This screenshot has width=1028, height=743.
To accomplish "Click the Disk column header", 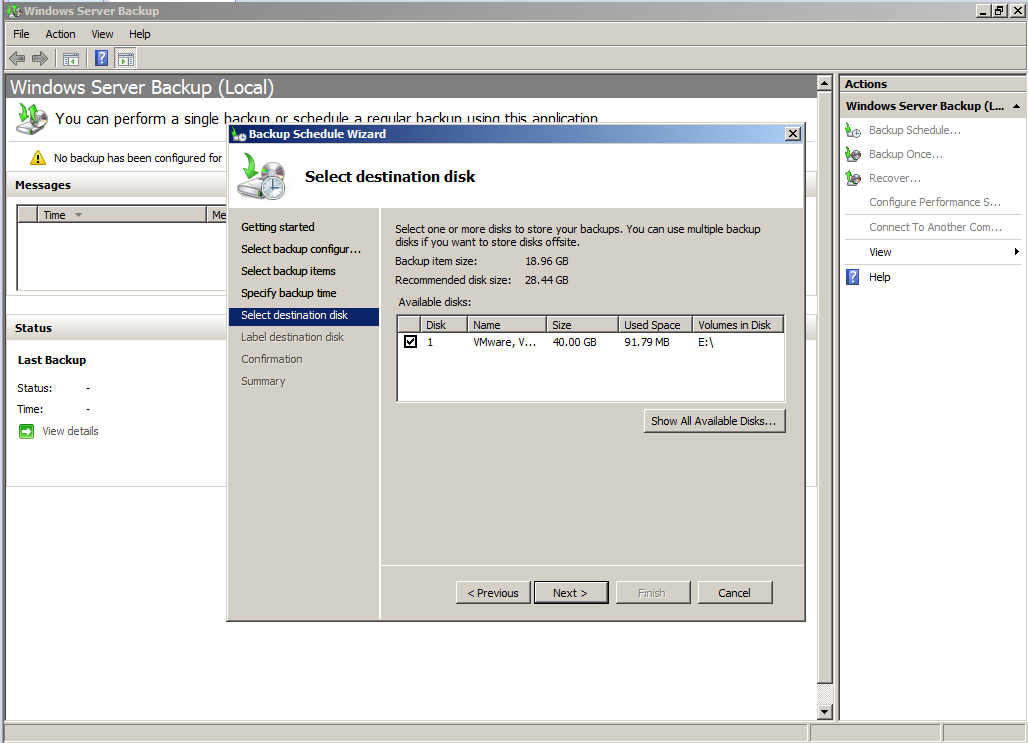I will (443, 325).
